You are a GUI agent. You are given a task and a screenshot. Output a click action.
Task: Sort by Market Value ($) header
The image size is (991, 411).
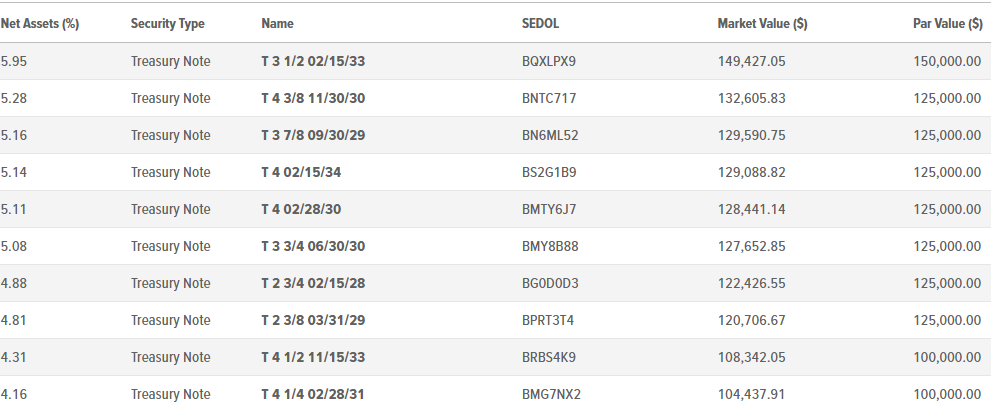pos(762,24)
